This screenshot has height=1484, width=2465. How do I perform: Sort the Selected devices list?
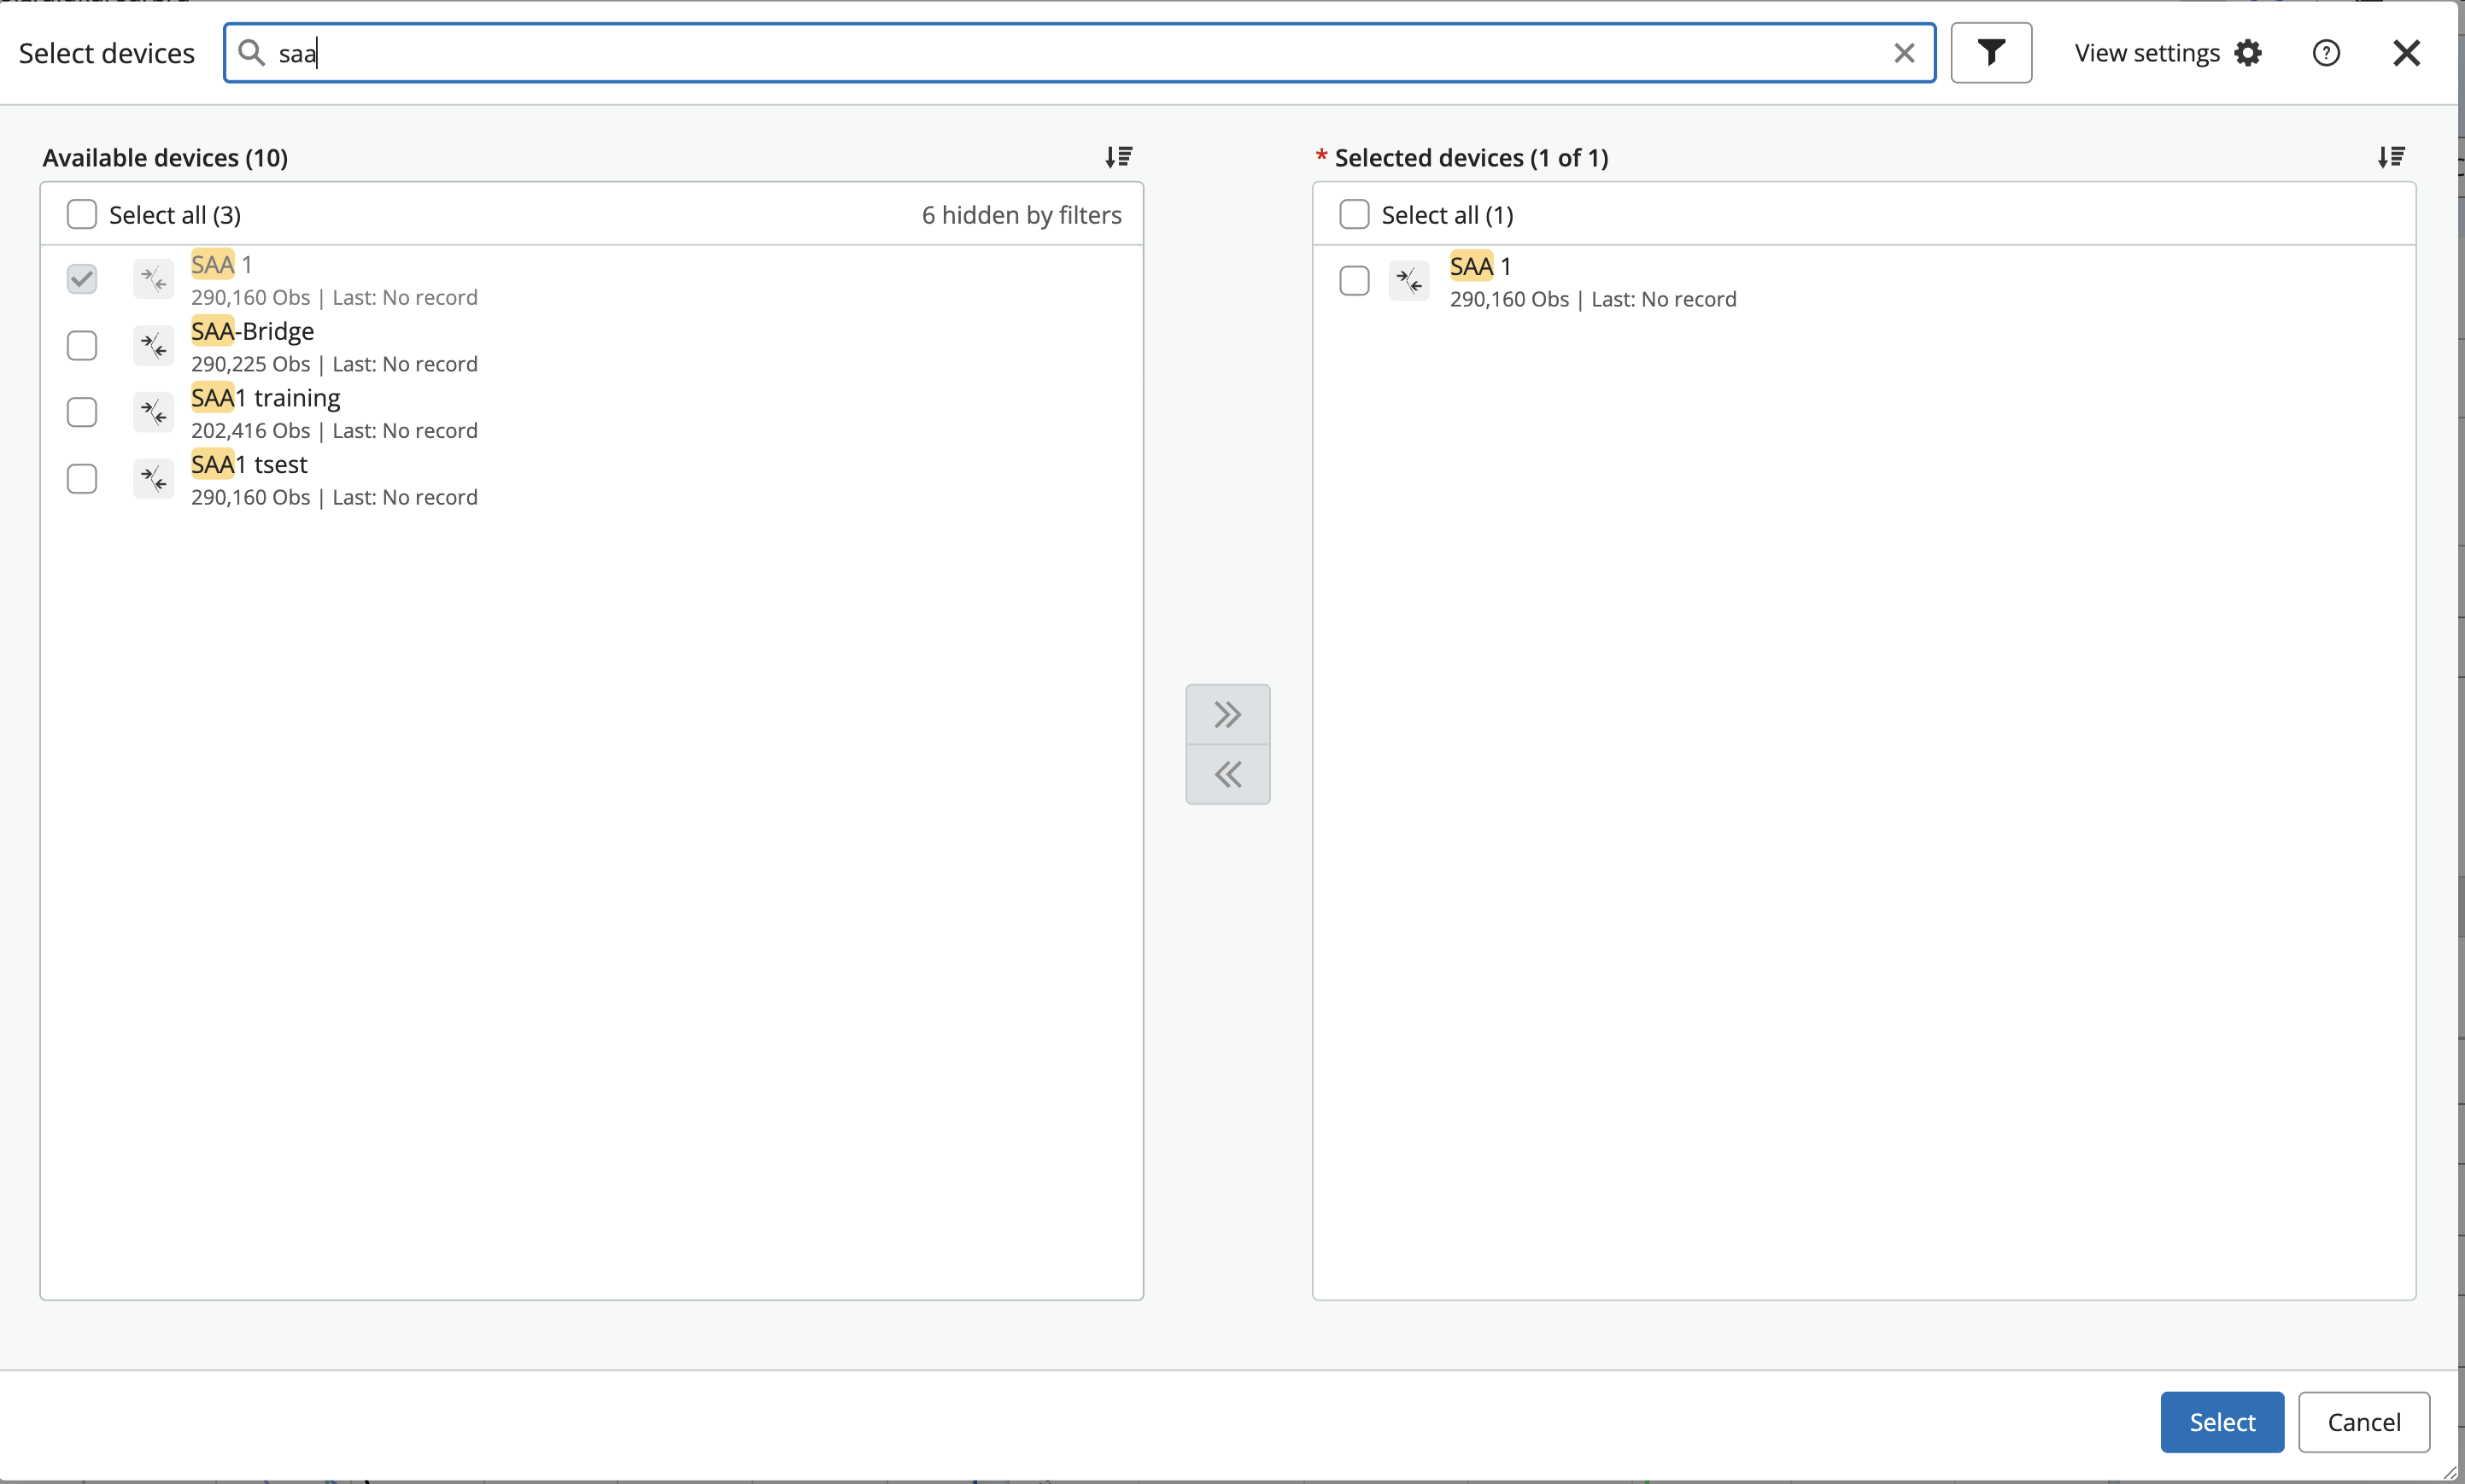point(2391,157)
